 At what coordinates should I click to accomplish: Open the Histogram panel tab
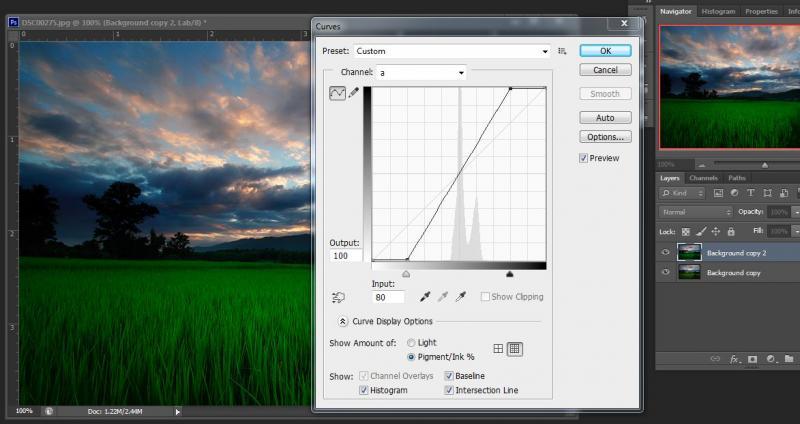point(718,11)
